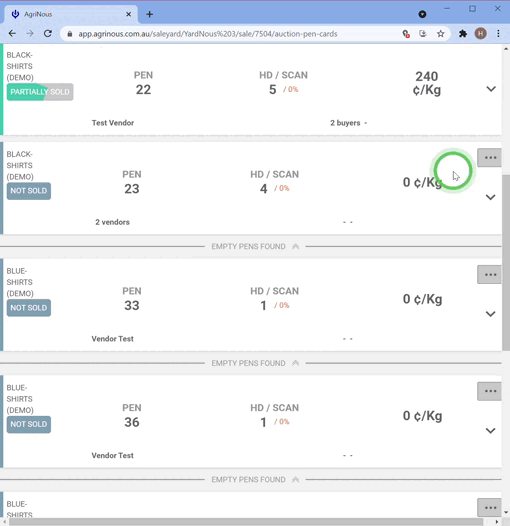Expand the Pen 23 card
This screenshot has width=510, height=526.
pyautogui.click(x=491, y=197)
